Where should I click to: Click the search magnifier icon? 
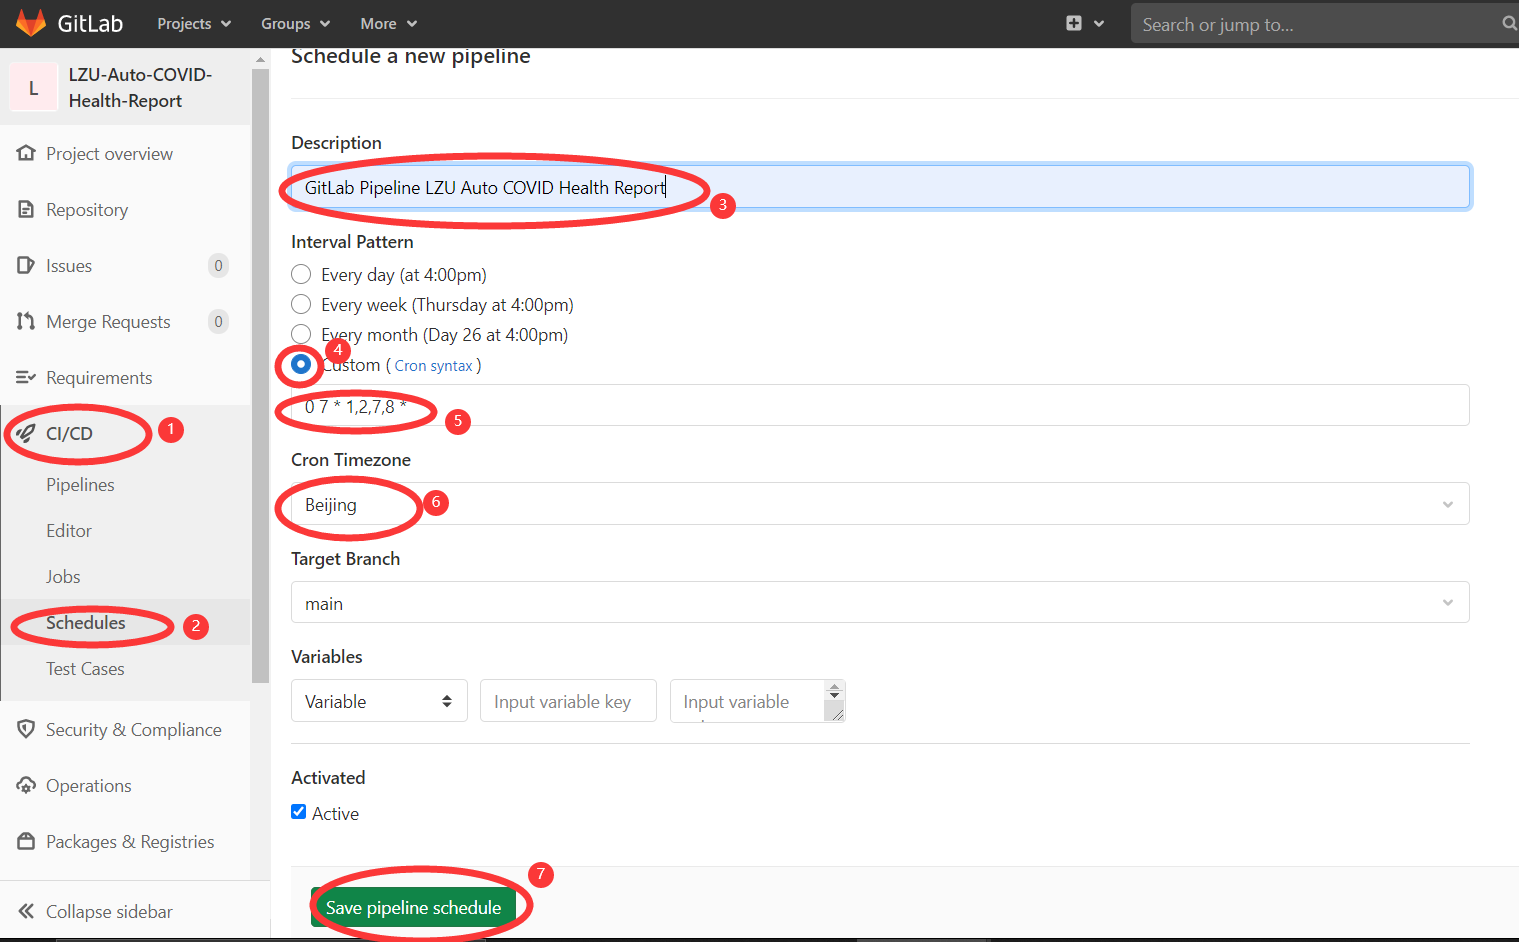pyautogui.click(x=1509, y=23)
